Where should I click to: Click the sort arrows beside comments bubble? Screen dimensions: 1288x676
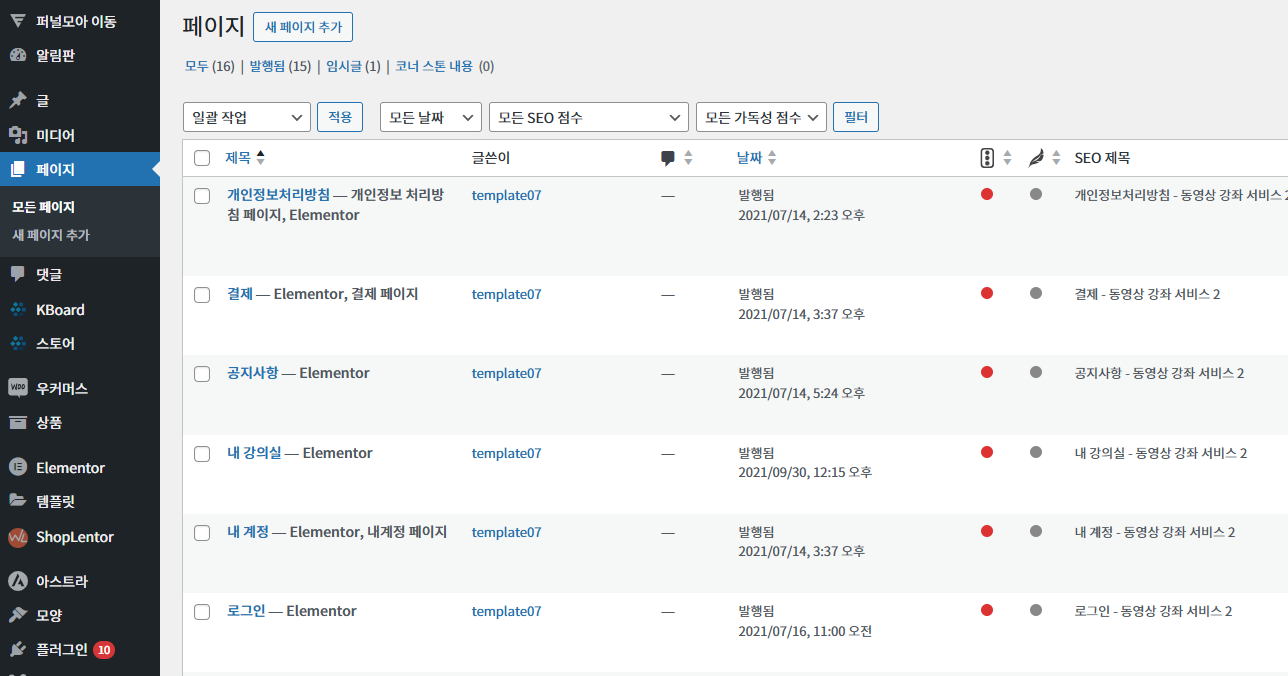coord(688,158)
